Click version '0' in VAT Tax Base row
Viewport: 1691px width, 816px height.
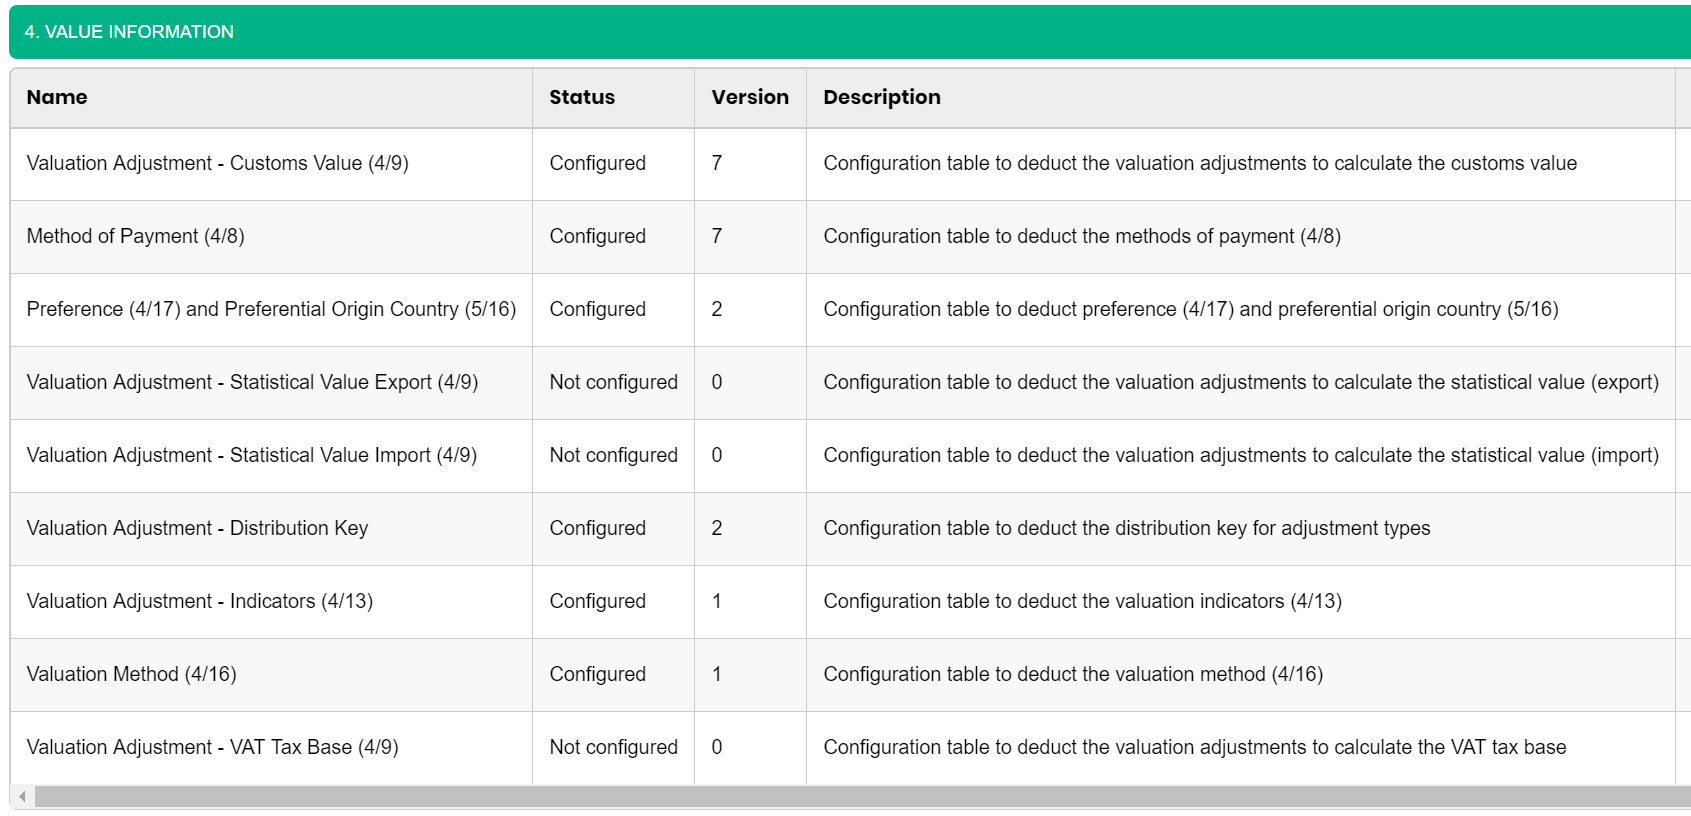[717, 747]
